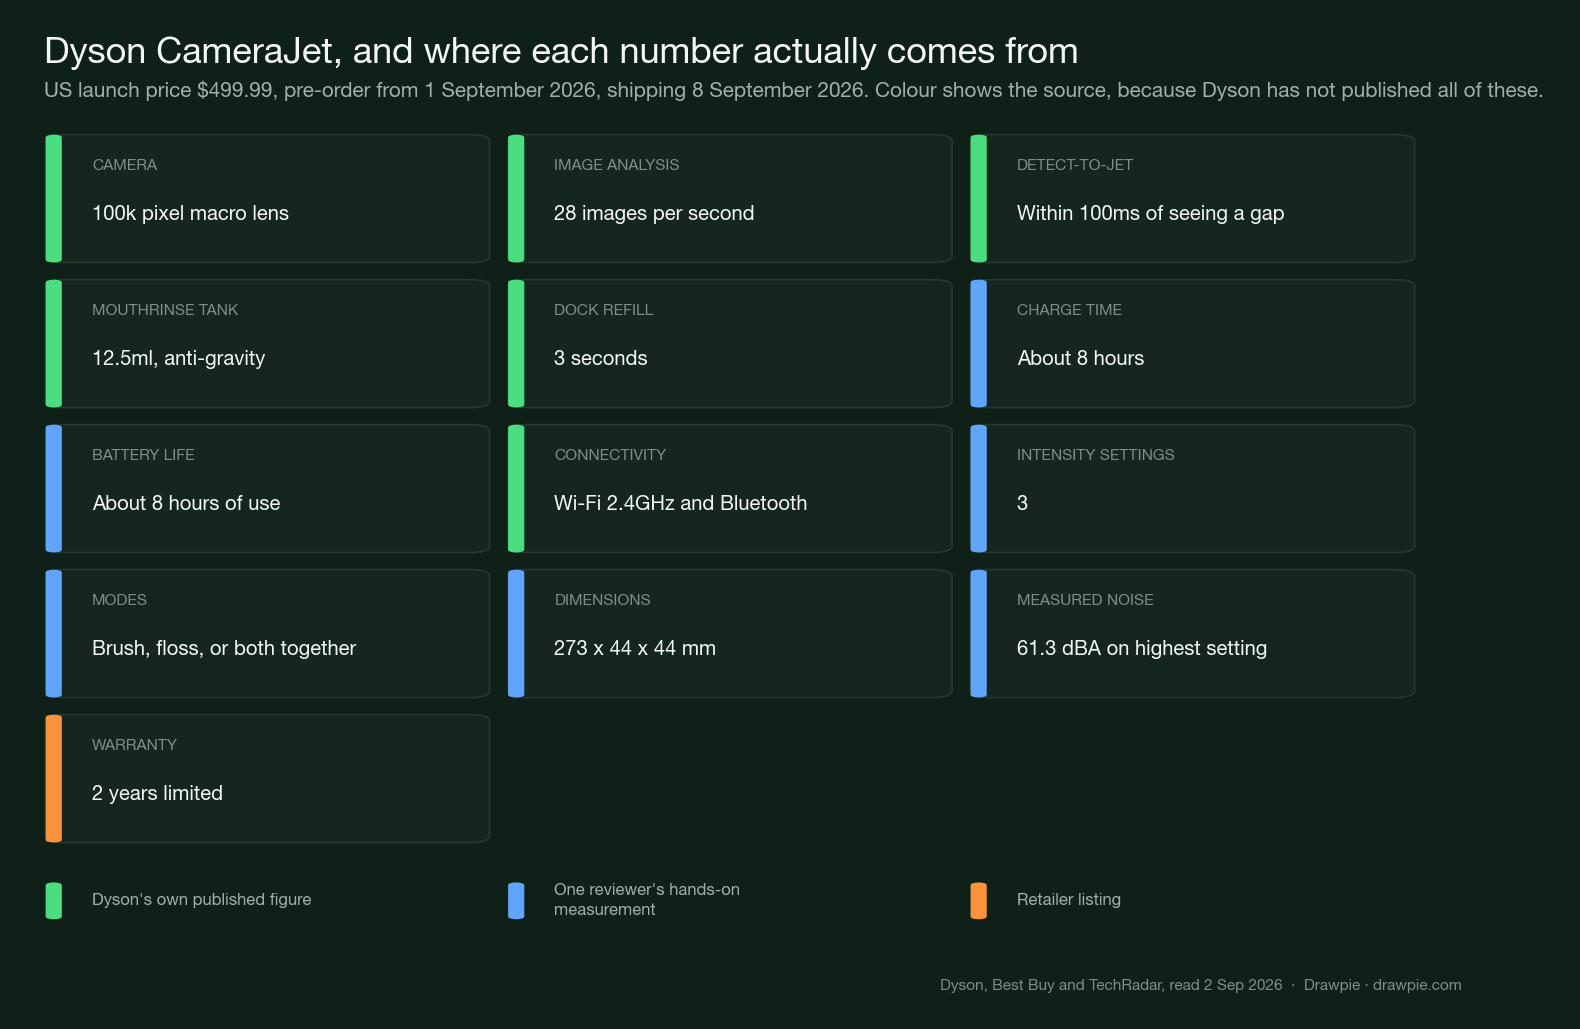The height and width of the screenshot is (1029, 1580).
Task: Select the value '100k pixel macro lens'
Action: pyautogui.click(x=190, y=213)
